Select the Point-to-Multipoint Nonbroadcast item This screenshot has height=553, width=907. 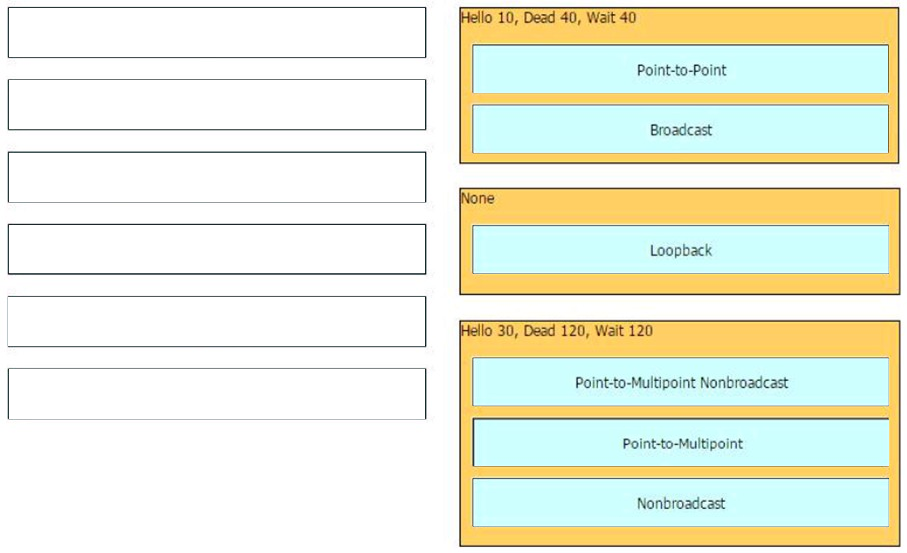pos(680,382)
